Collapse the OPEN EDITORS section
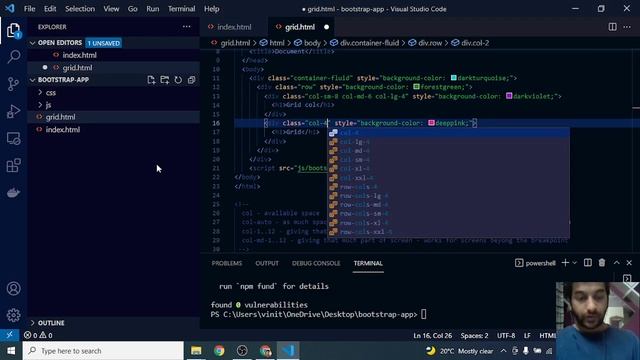 click(x=32, y=43)
